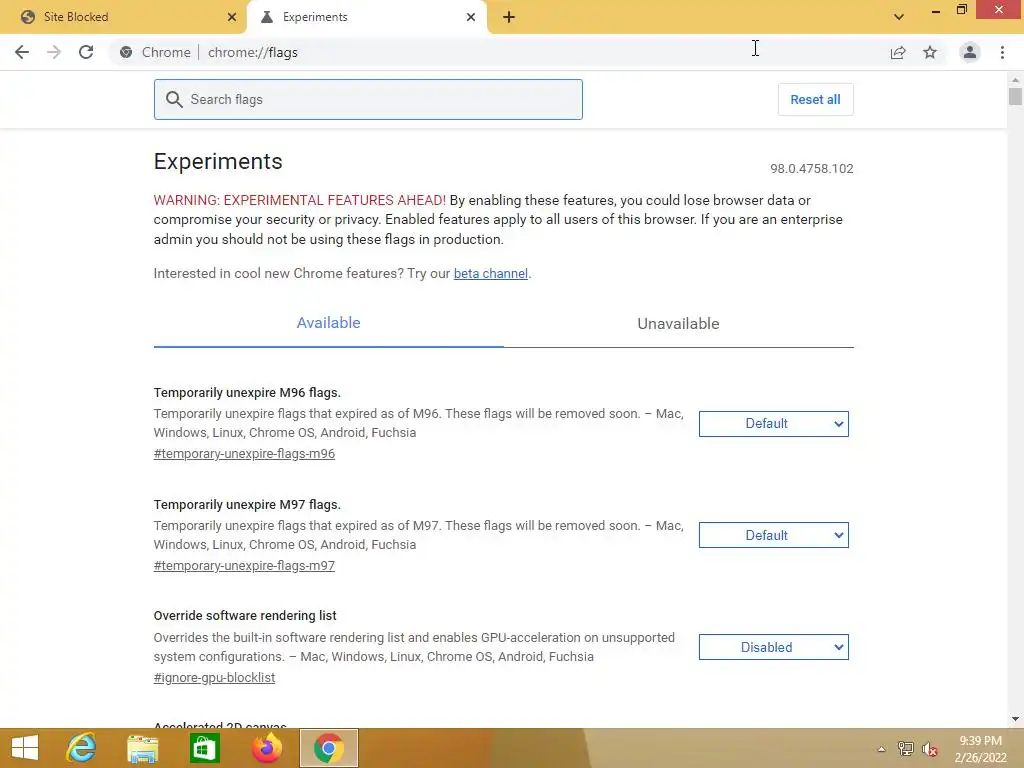Share this page icon in address bar
Viewport: 1024px width, 768px height.
[x=898, y=52]
